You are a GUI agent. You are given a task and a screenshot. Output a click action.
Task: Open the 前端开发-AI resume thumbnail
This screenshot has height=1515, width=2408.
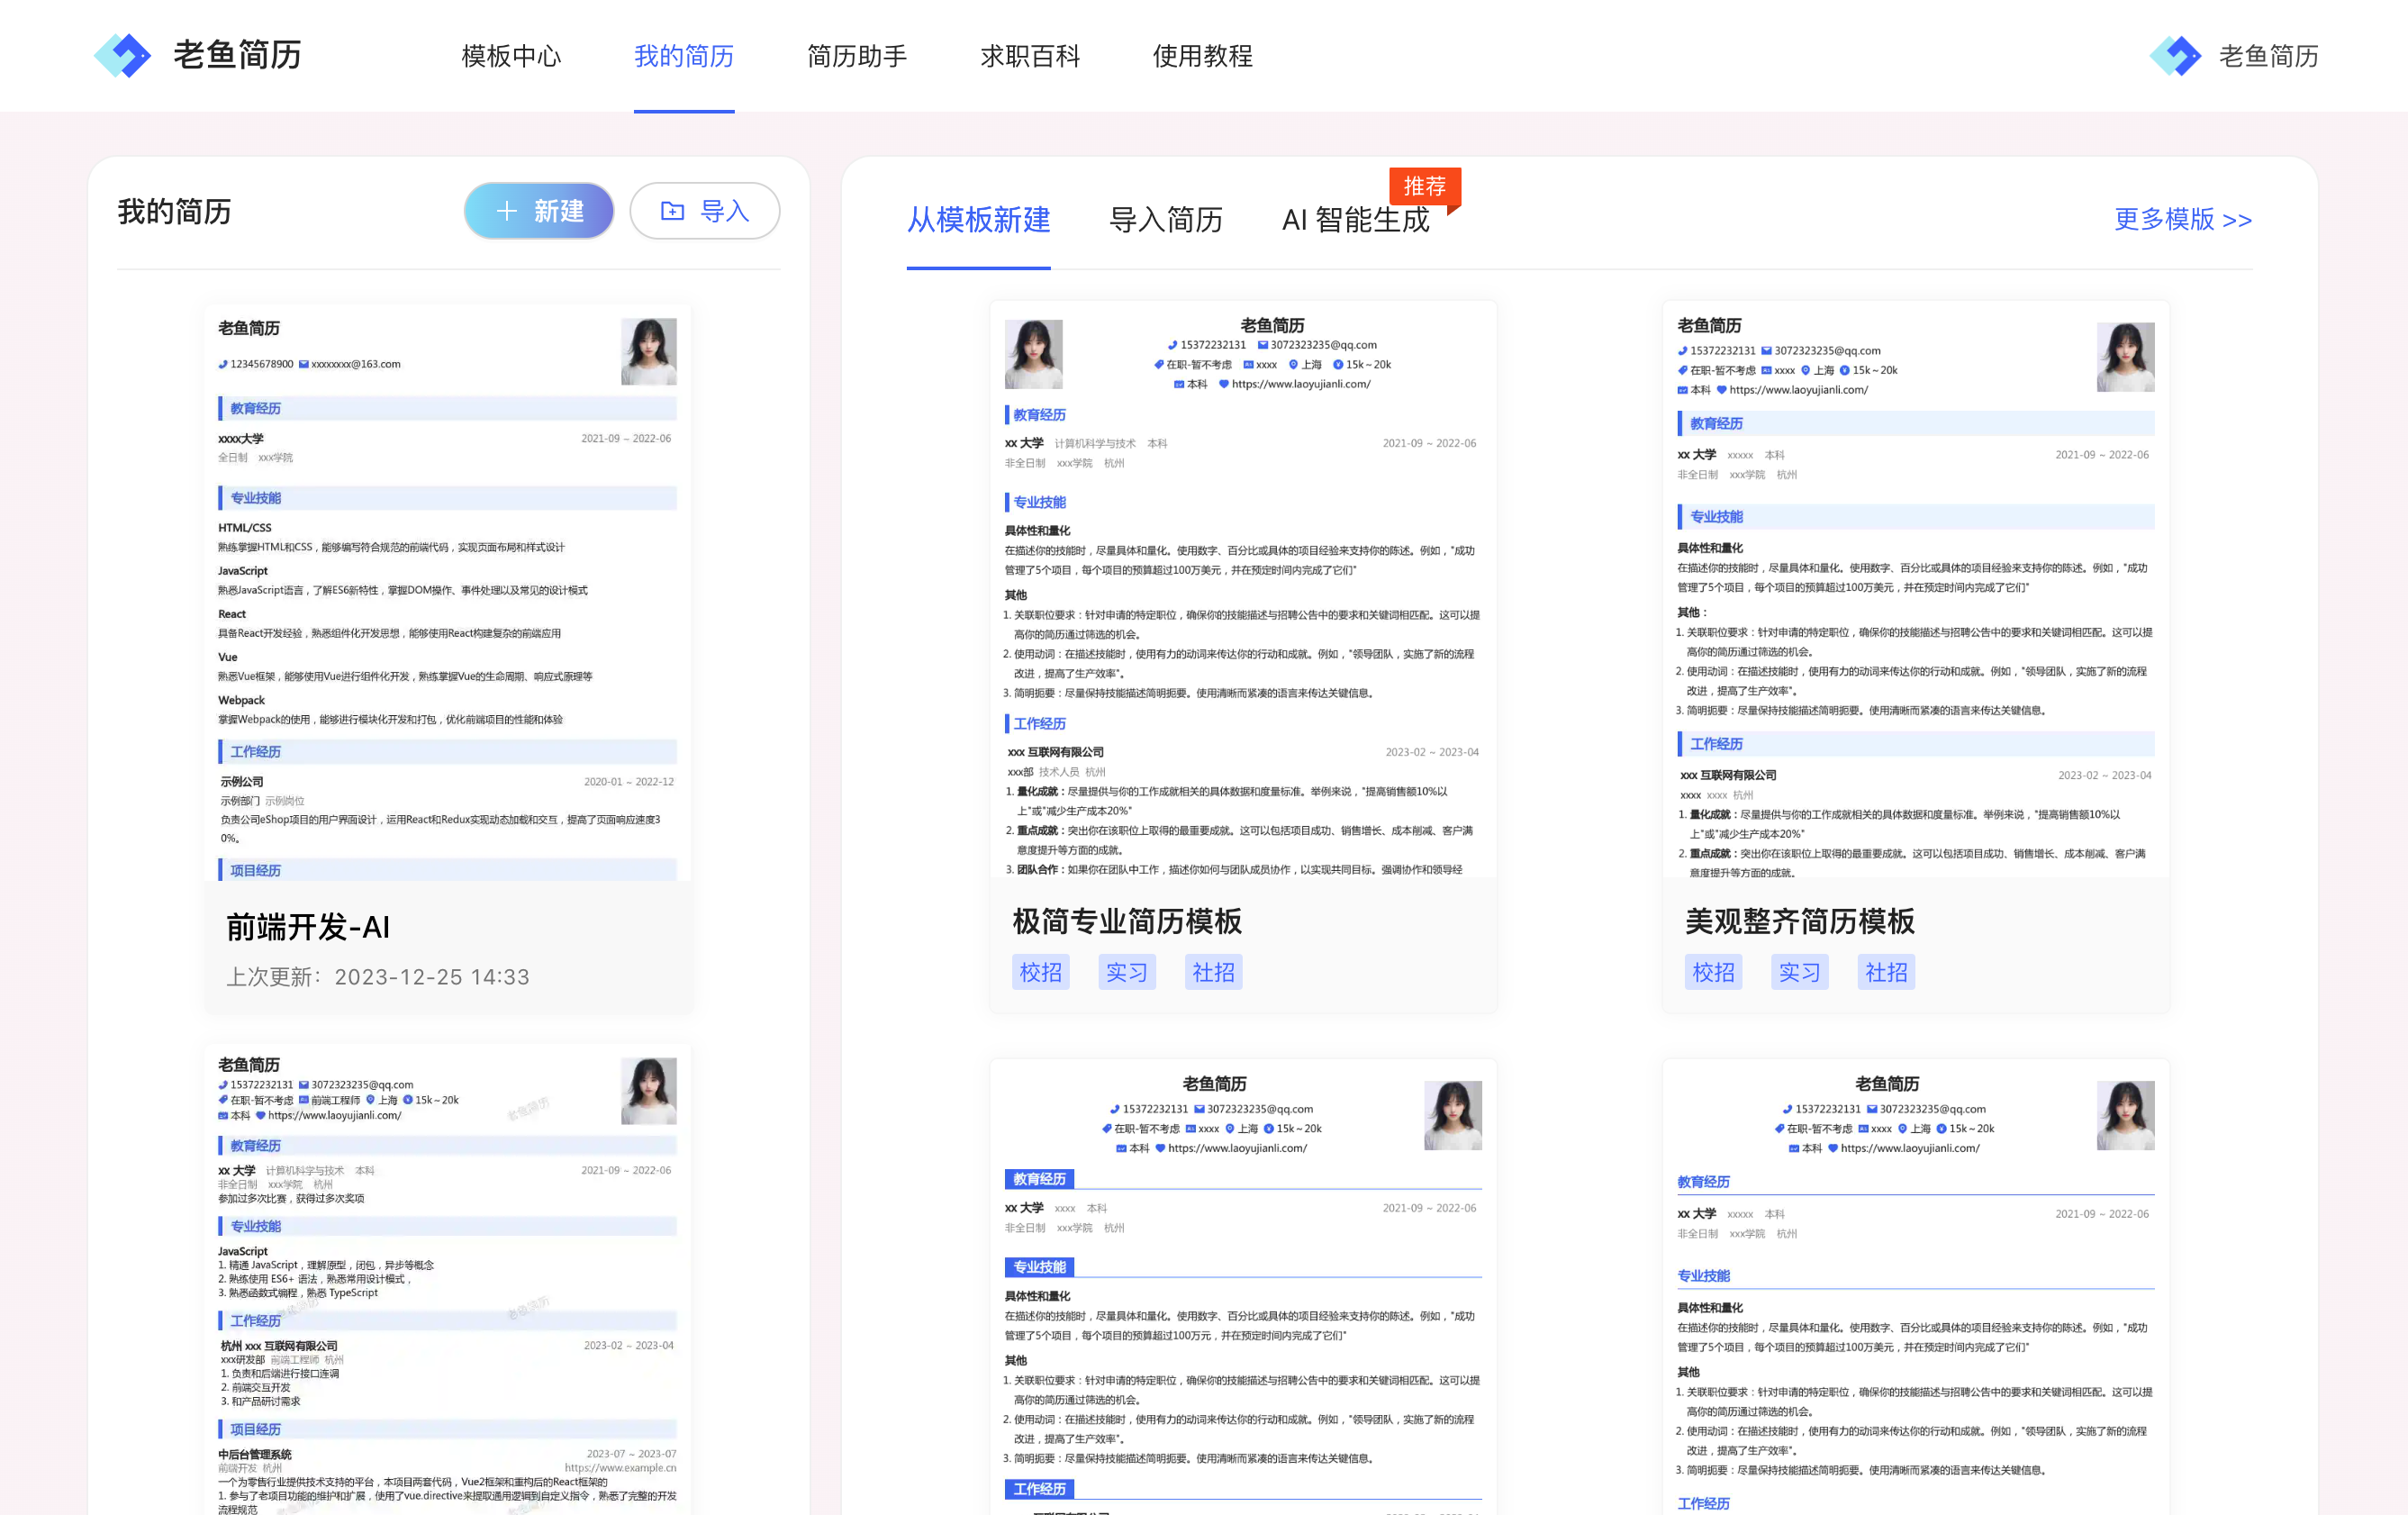[447, 592]
